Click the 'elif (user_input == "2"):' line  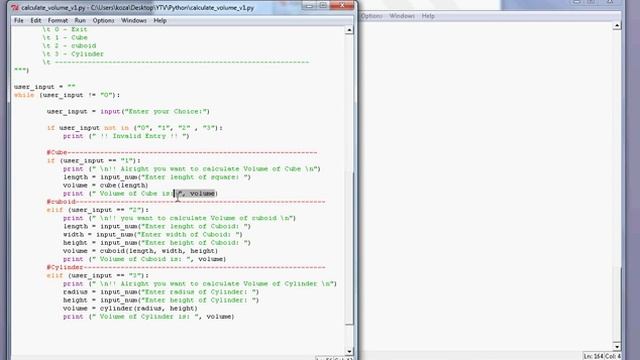tap(98, 210)
